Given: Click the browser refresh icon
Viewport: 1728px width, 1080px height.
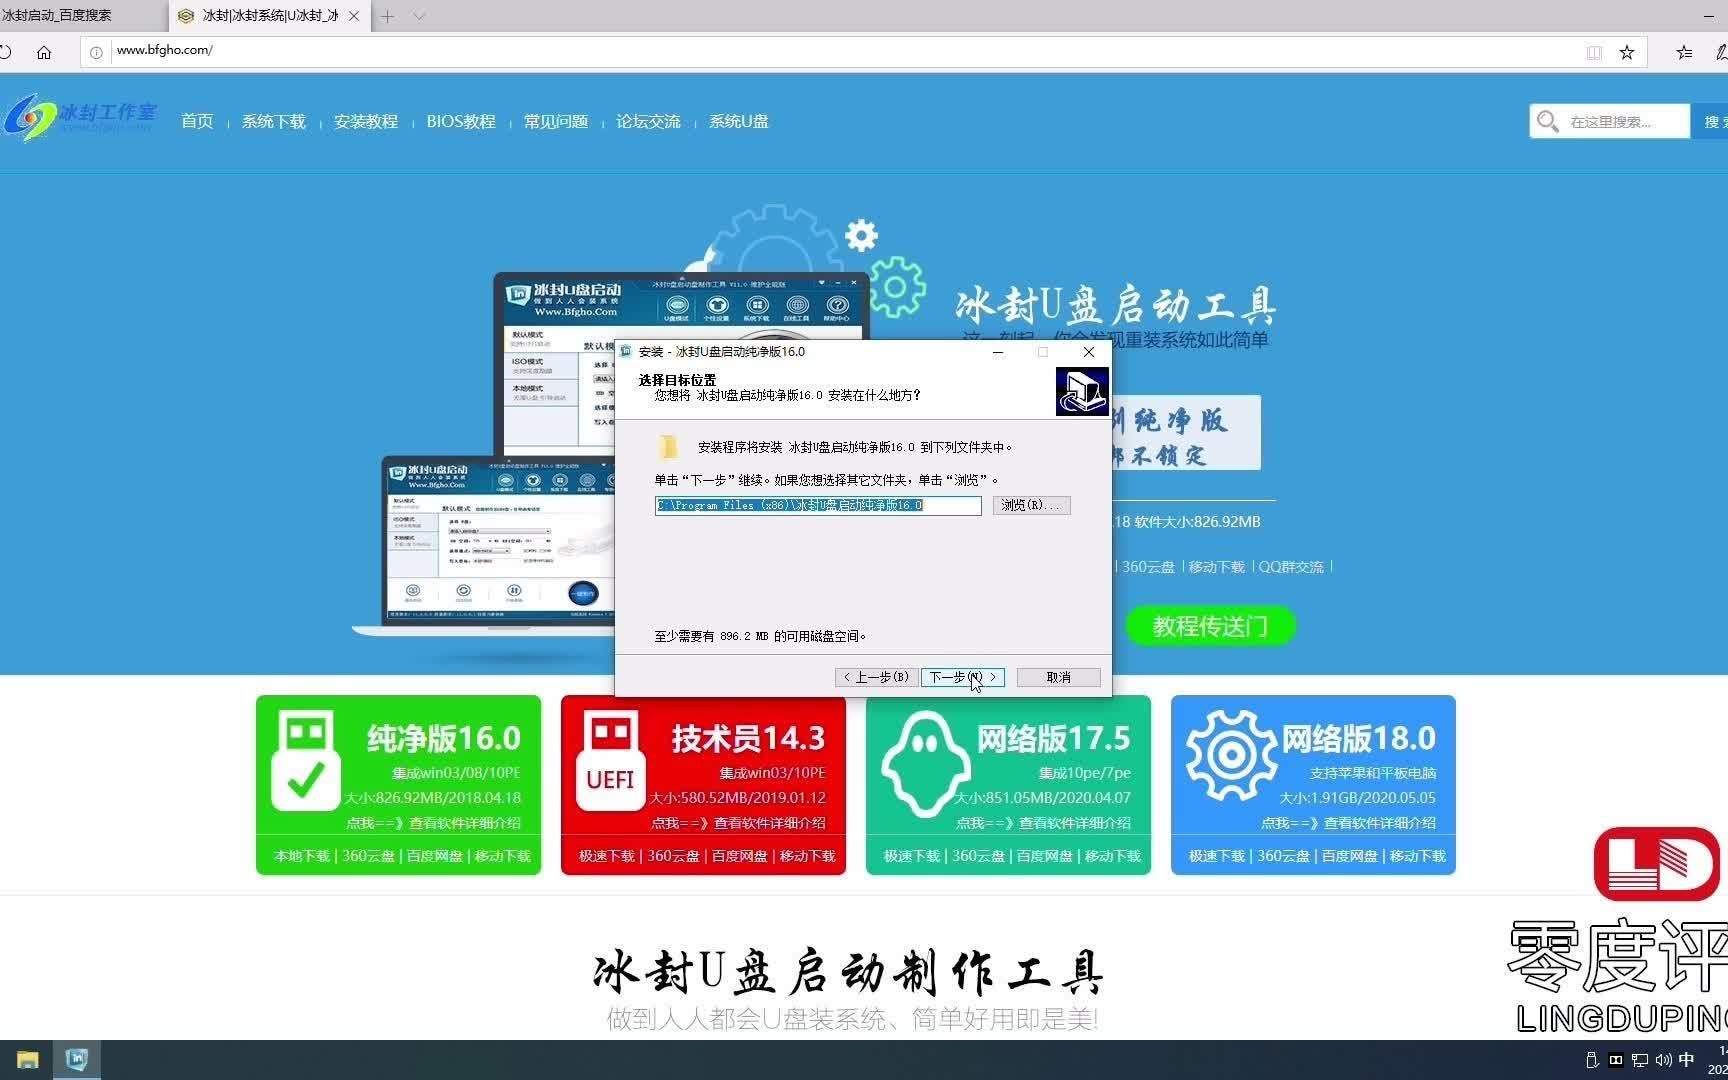Looking at the screenshot, I should (7, 51).
